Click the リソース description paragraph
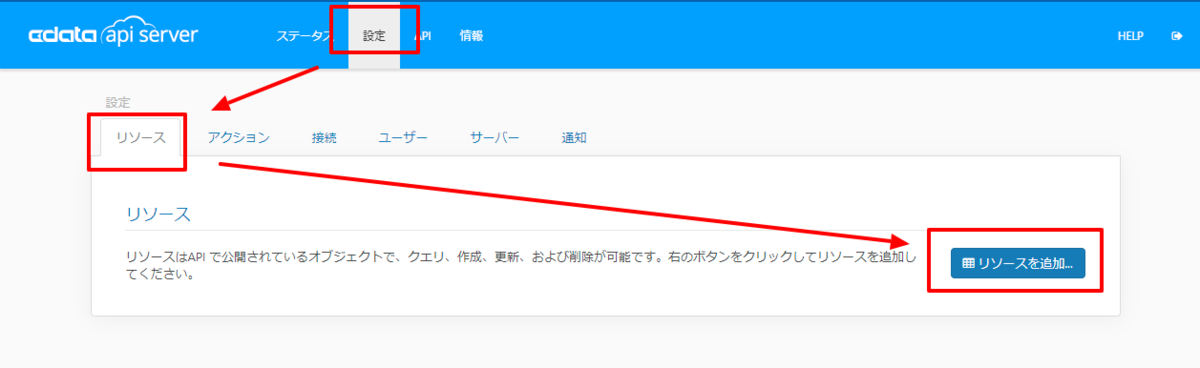Image resolution: width=1200 pixels, height=368 pixels. pos(521,265)
